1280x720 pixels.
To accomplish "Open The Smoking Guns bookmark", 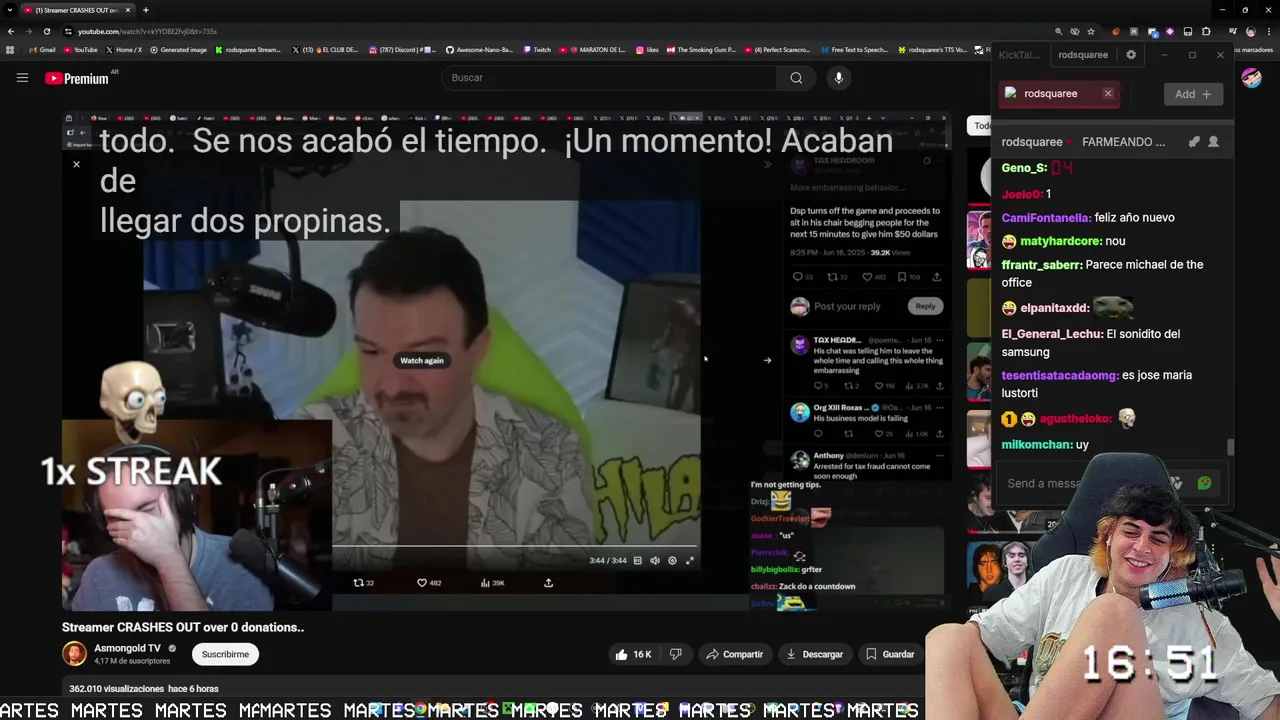I will (x=701, y=49).
